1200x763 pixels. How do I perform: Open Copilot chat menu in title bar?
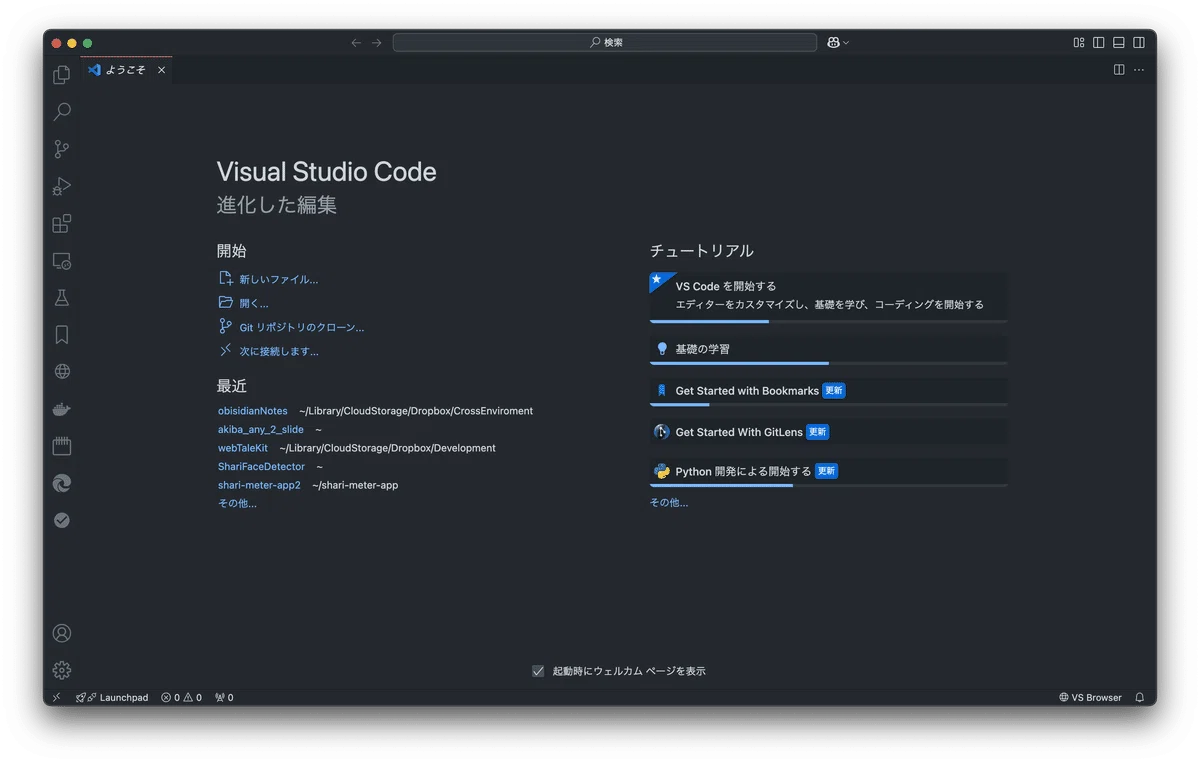(x=837, y=42)
